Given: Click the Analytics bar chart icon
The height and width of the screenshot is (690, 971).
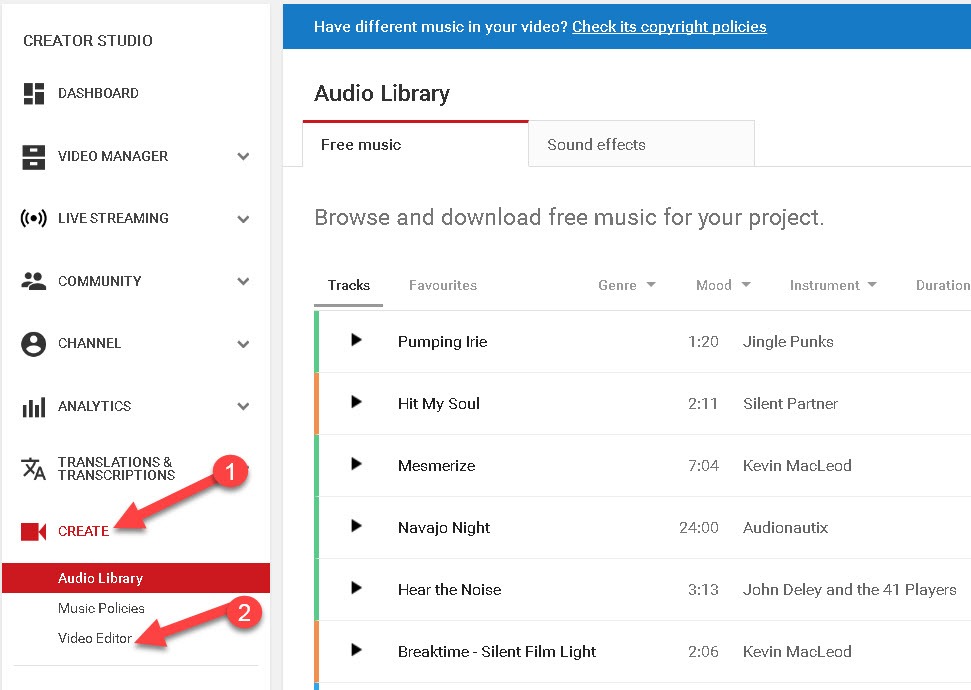Looking at the screenshot, I should pyautogui.click(x=34, y=407).
